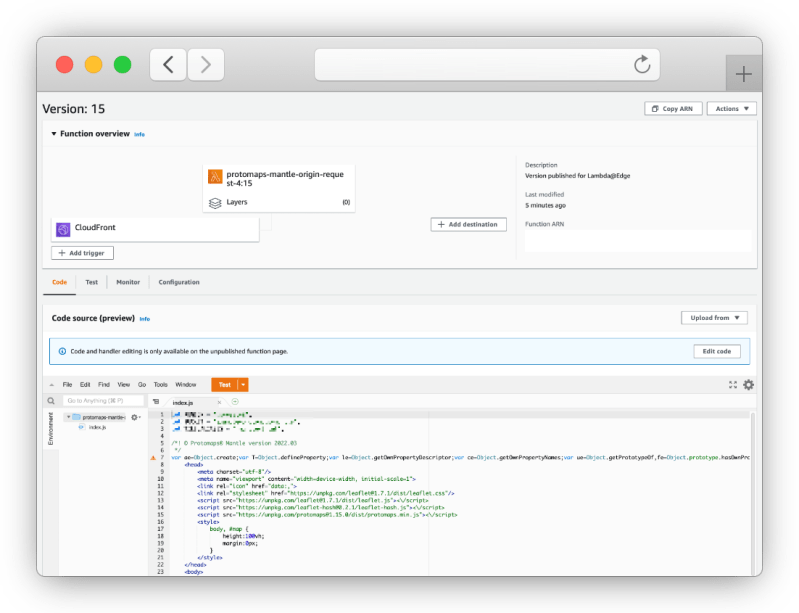799x613 pixels.
Task: Click Add destination button
Action: (468, 225)
